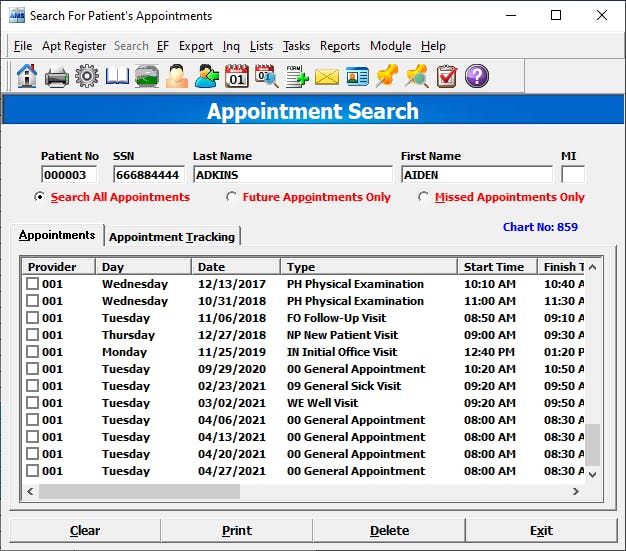
Task: Click the Exit button
Action: click(x=541, y=530)
